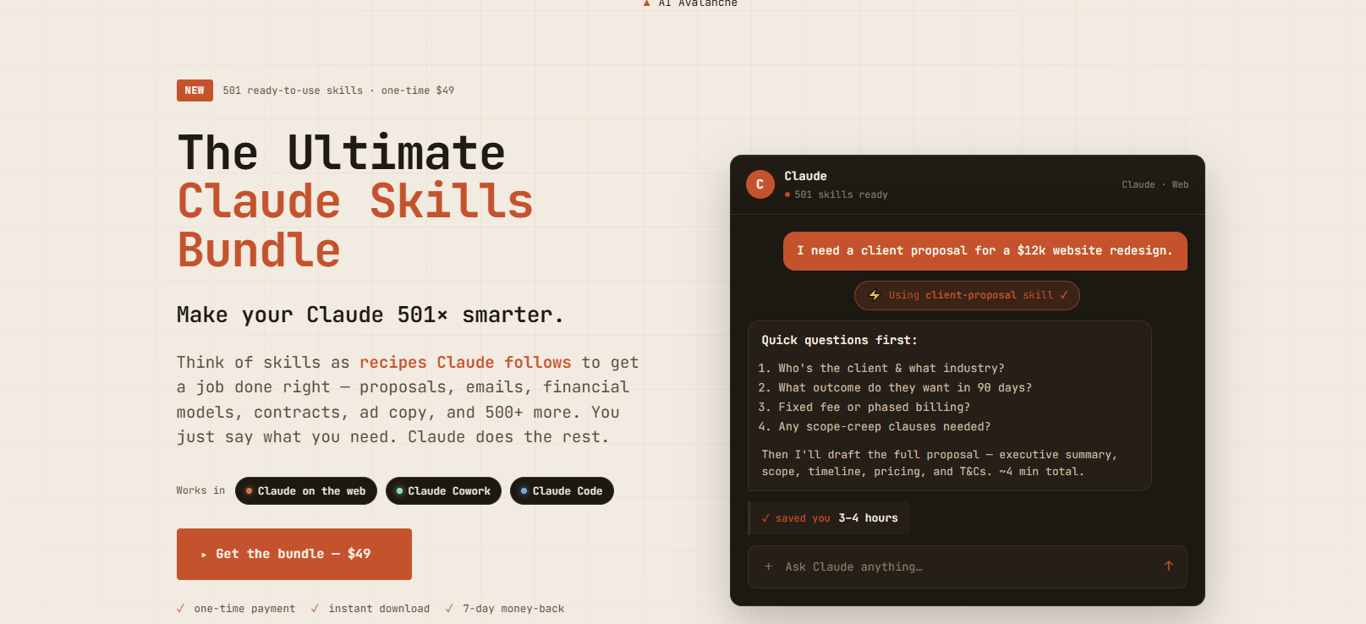Click the lightning bolt icon in skill chip
Viewport: 1366px width, 624px height.
point(875,295)
